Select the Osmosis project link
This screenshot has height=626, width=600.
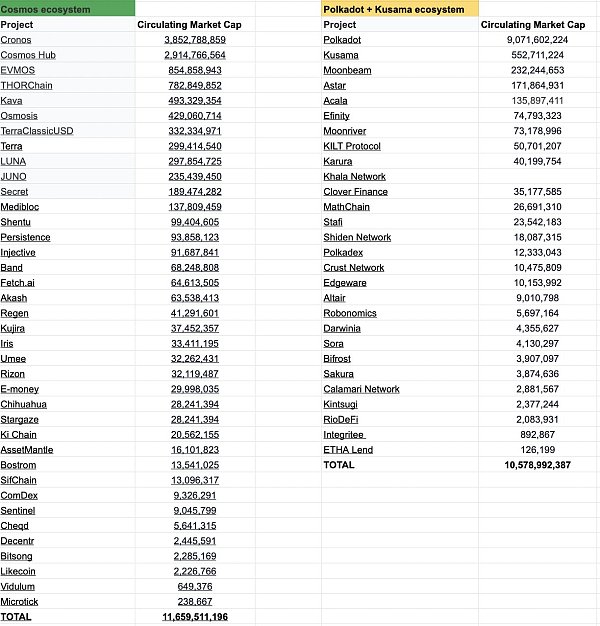coord(20,116)
